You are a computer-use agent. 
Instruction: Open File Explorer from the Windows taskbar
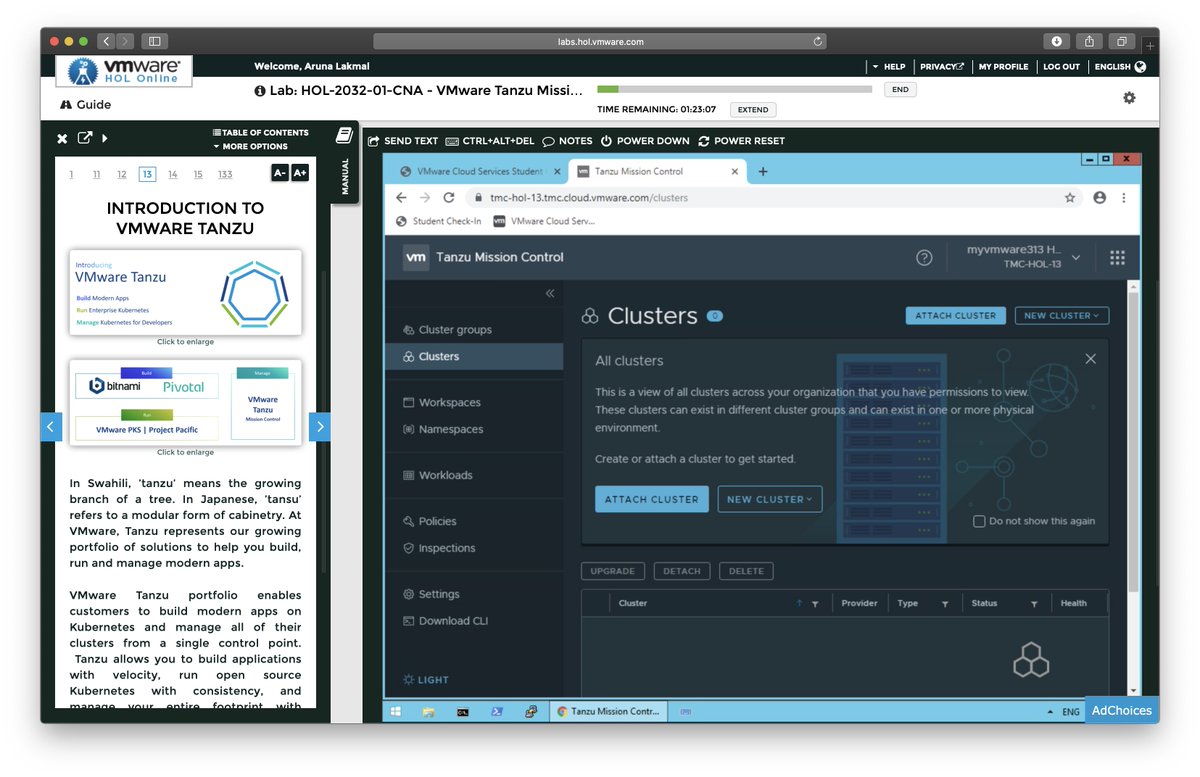428,712
